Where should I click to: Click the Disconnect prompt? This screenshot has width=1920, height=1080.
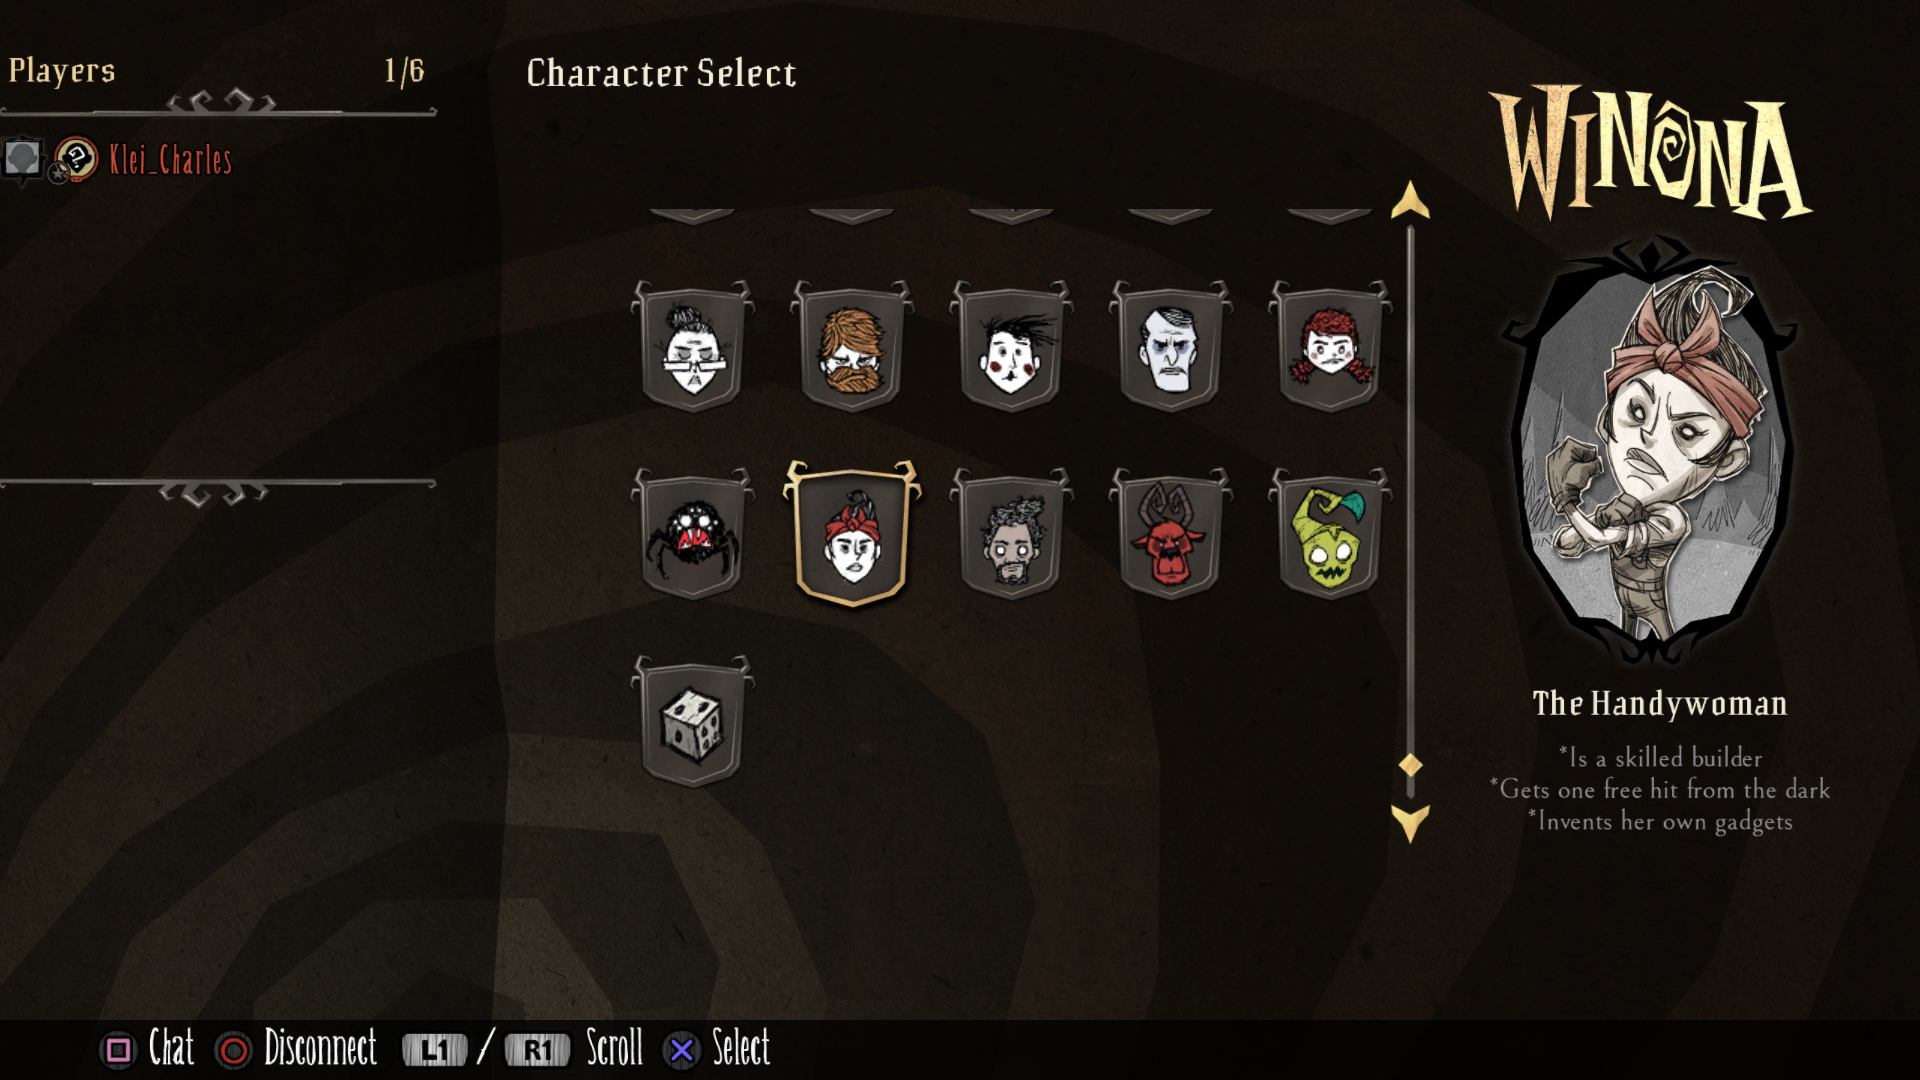(x=296, y=1048)
